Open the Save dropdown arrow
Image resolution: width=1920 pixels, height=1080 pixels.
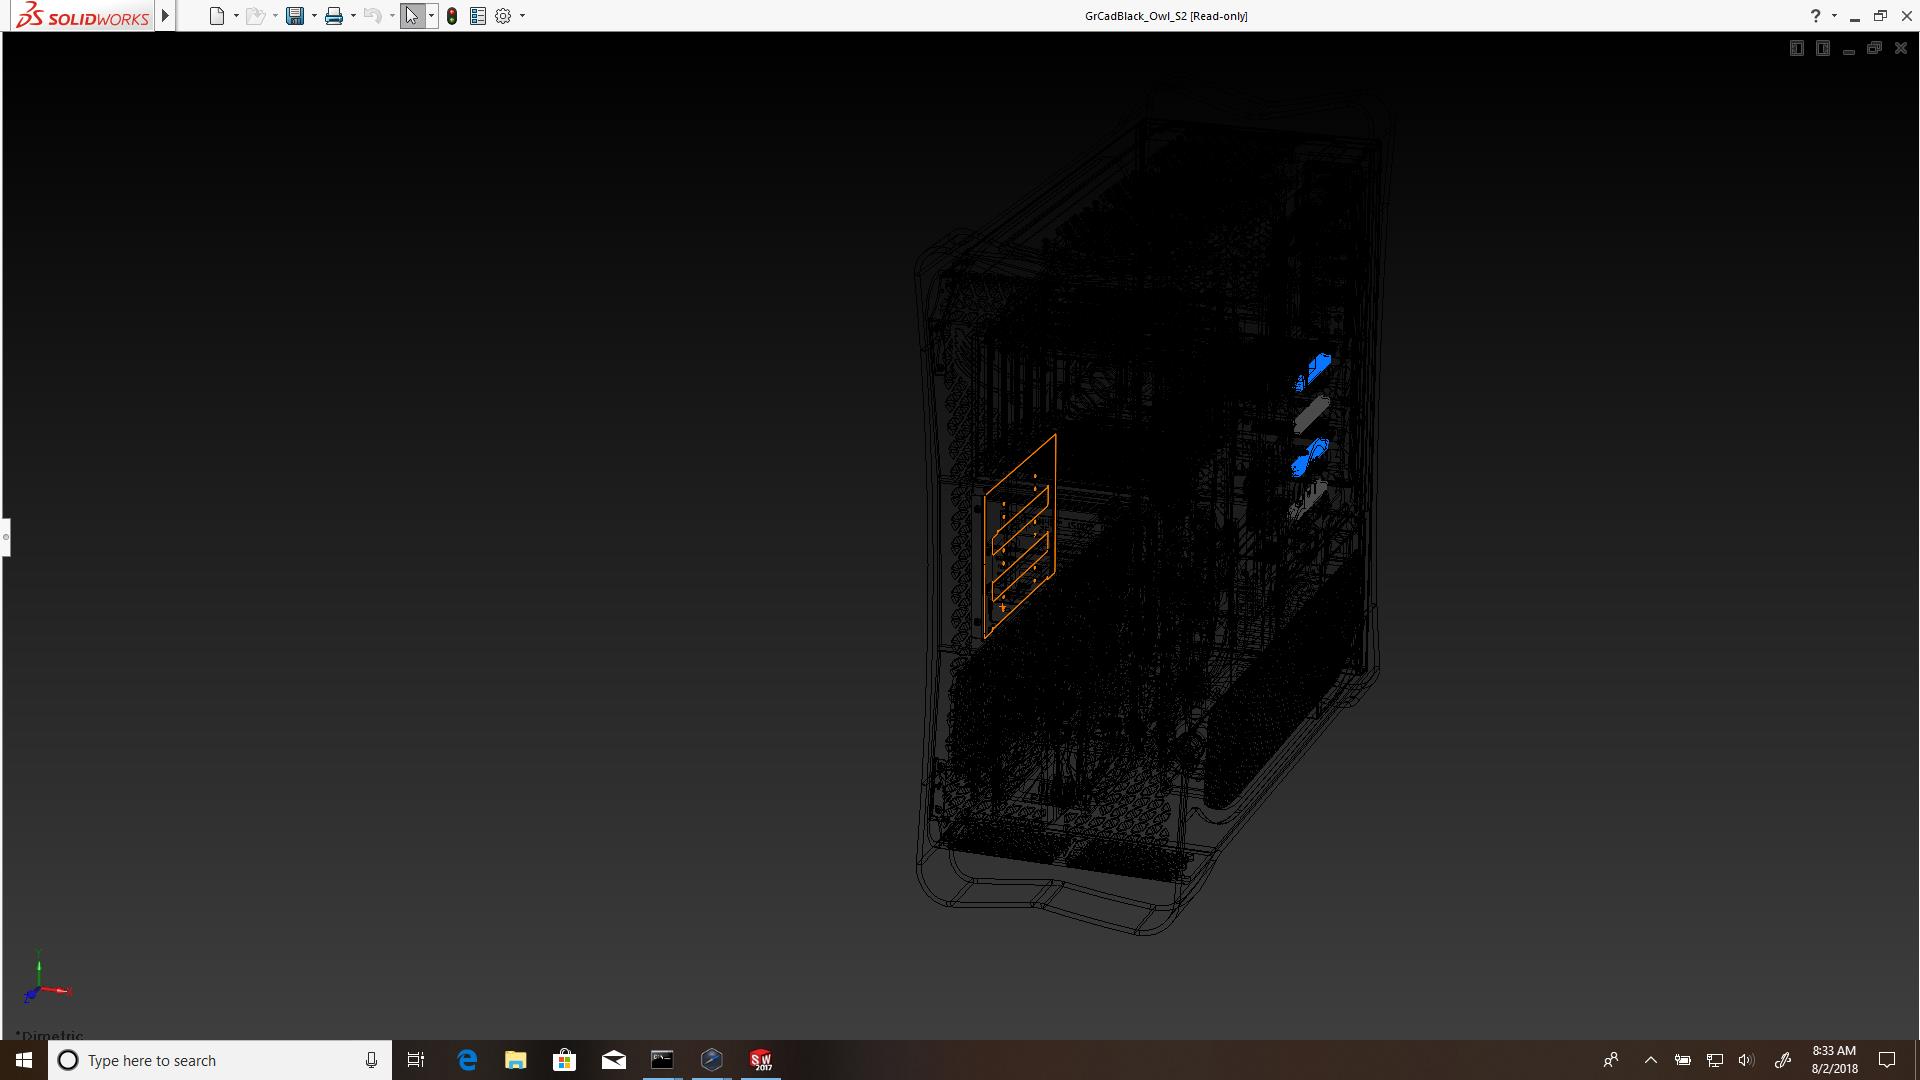[314, 16]
